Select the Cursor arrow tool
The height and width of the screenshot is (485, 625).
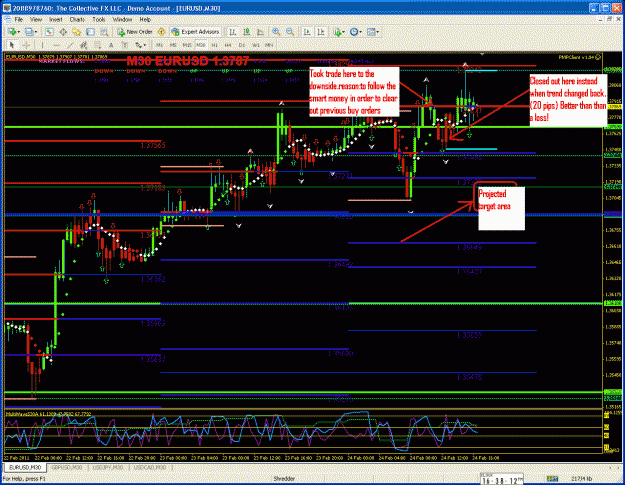click(12, 45)
